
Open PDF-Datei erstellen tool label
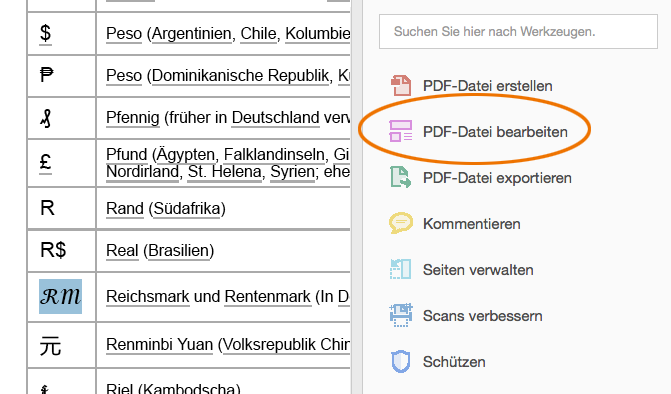[x=487, y=86]
